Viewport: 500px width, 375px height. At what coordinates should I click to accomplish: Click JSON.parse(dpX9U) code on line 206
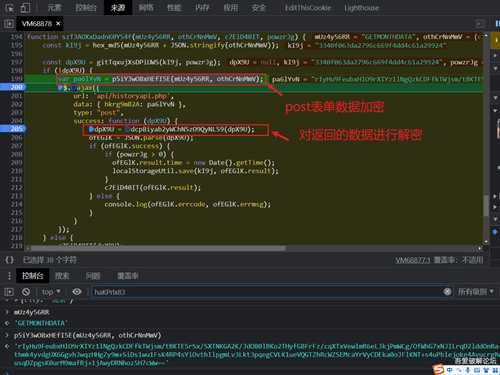point(159,138)
